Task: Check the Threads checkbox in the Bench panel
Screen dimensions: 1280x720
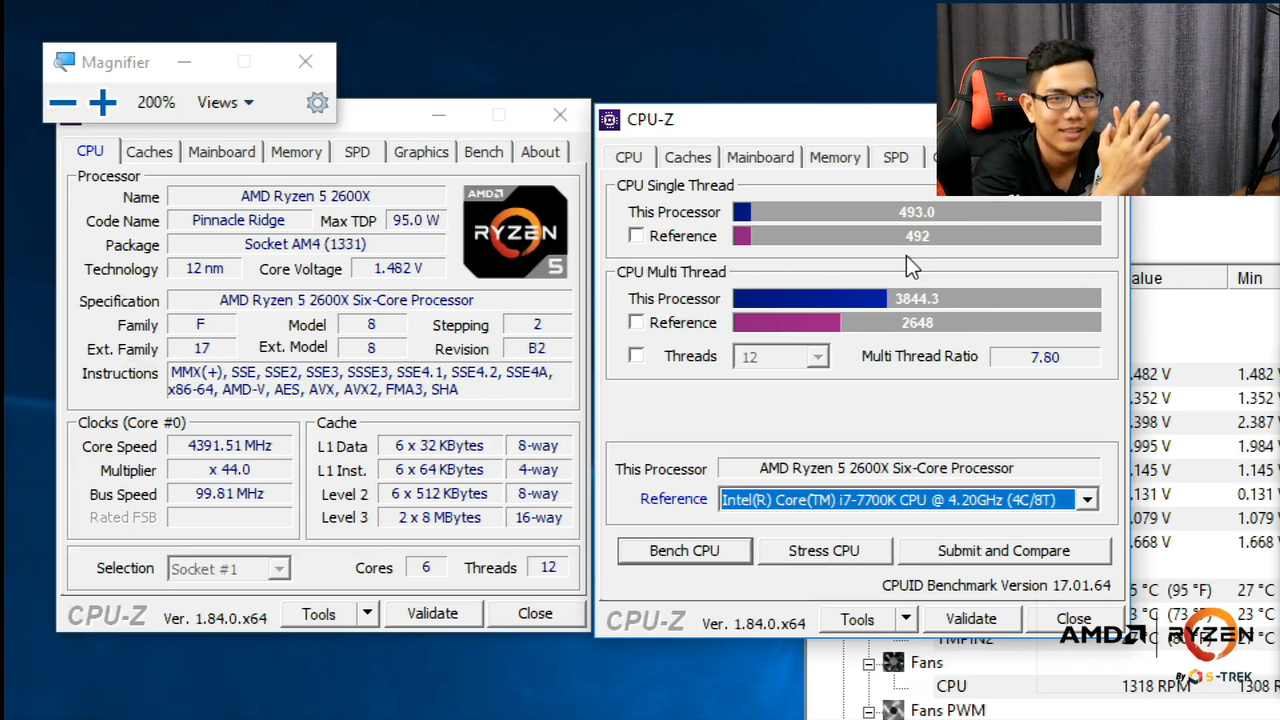Action: pos(637,356)
